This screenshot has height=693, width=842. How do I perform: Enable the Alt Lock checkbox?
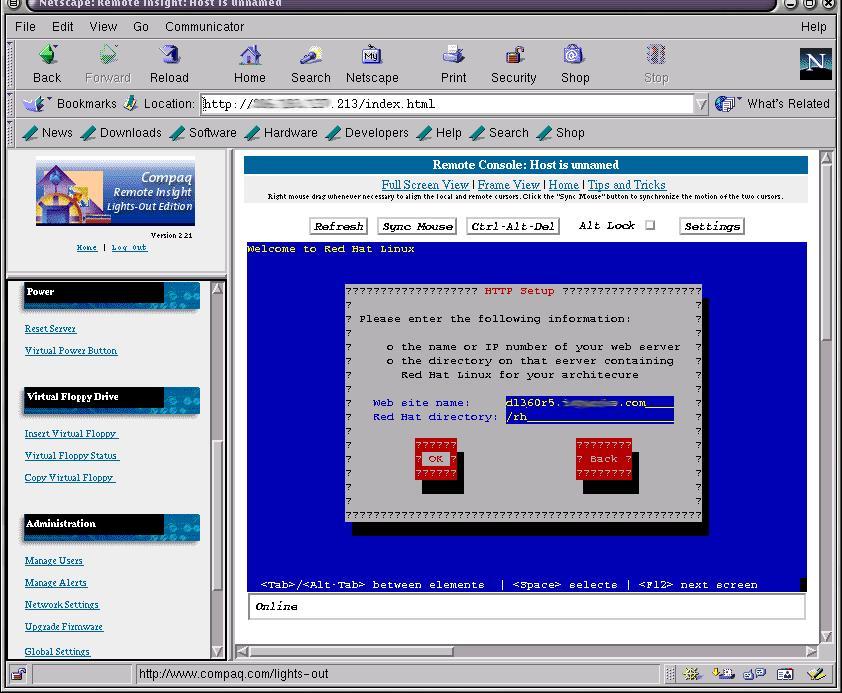pyautogui.click(x=651, y=226)
